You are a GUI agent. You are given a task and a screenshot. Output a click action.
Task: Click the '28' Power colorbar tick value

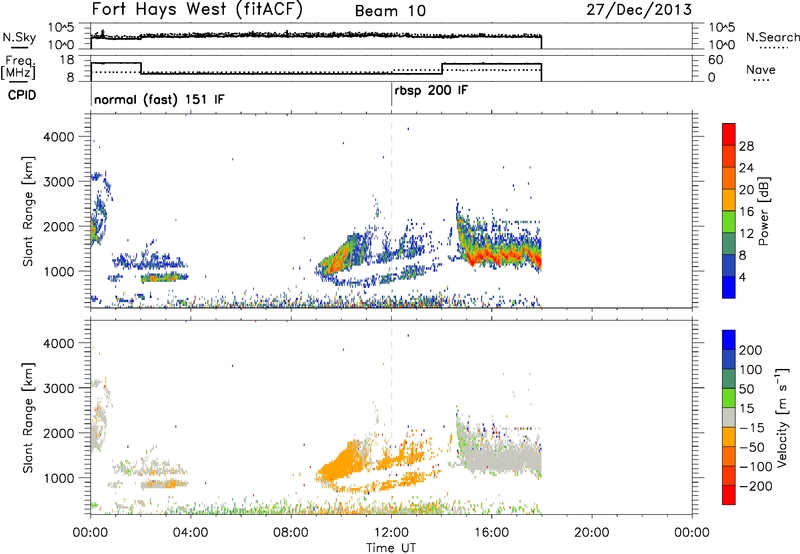point(746,146)
